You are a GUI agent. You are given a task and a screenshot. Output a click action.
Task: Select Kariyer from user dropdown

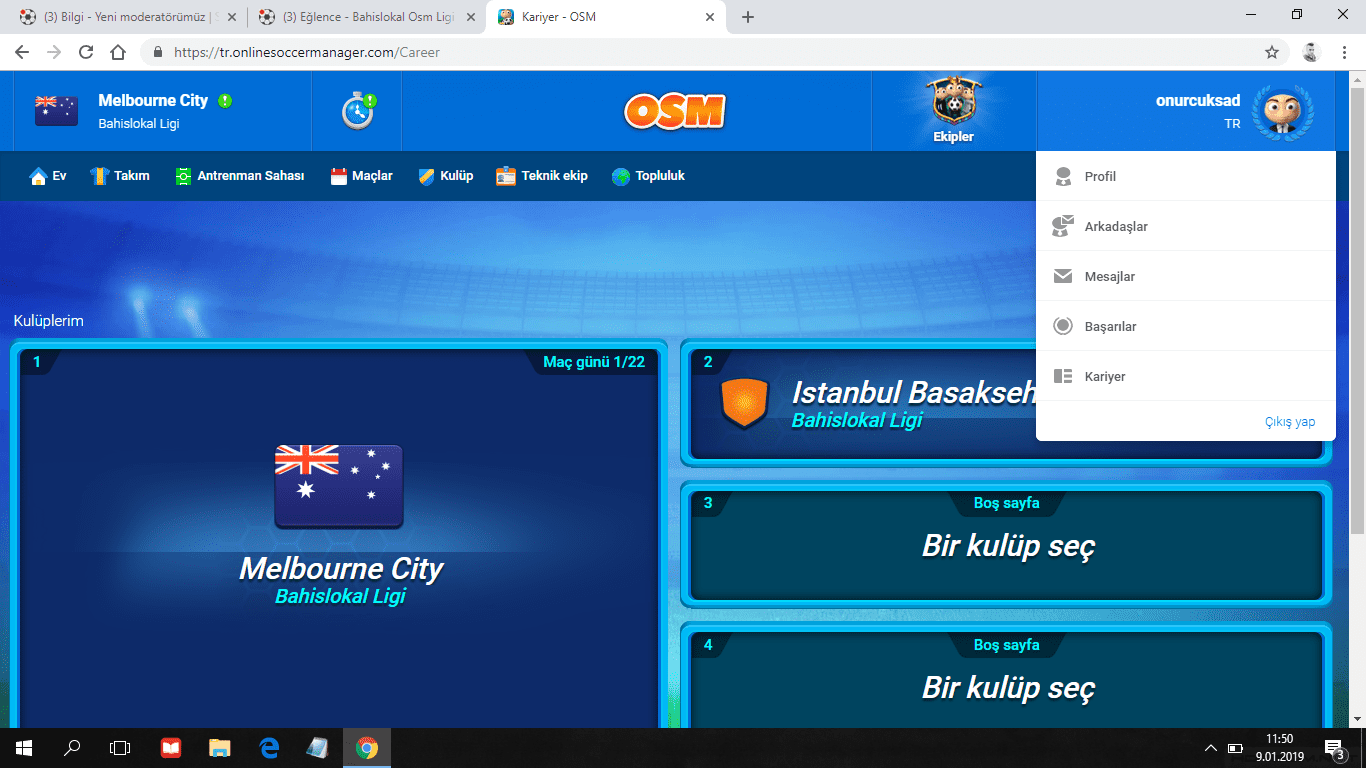tap(1186, 376)
